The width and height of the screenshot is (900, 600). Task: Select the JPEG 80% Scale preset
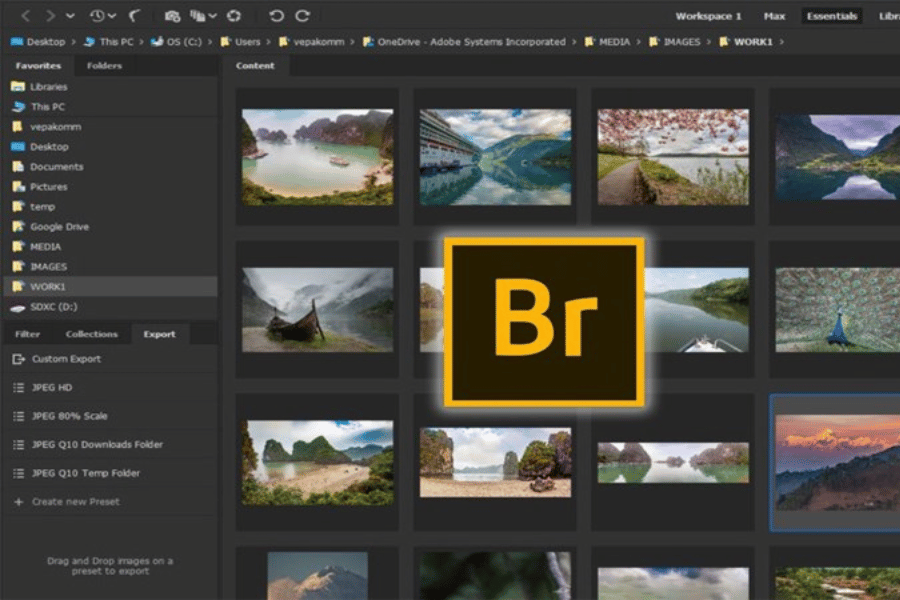(69, 416)
